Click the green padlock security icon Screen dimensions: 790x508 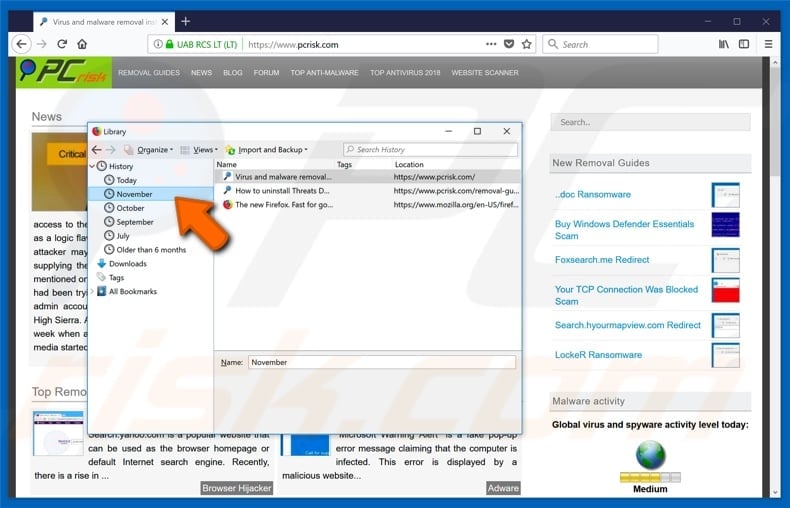(169, 44)
